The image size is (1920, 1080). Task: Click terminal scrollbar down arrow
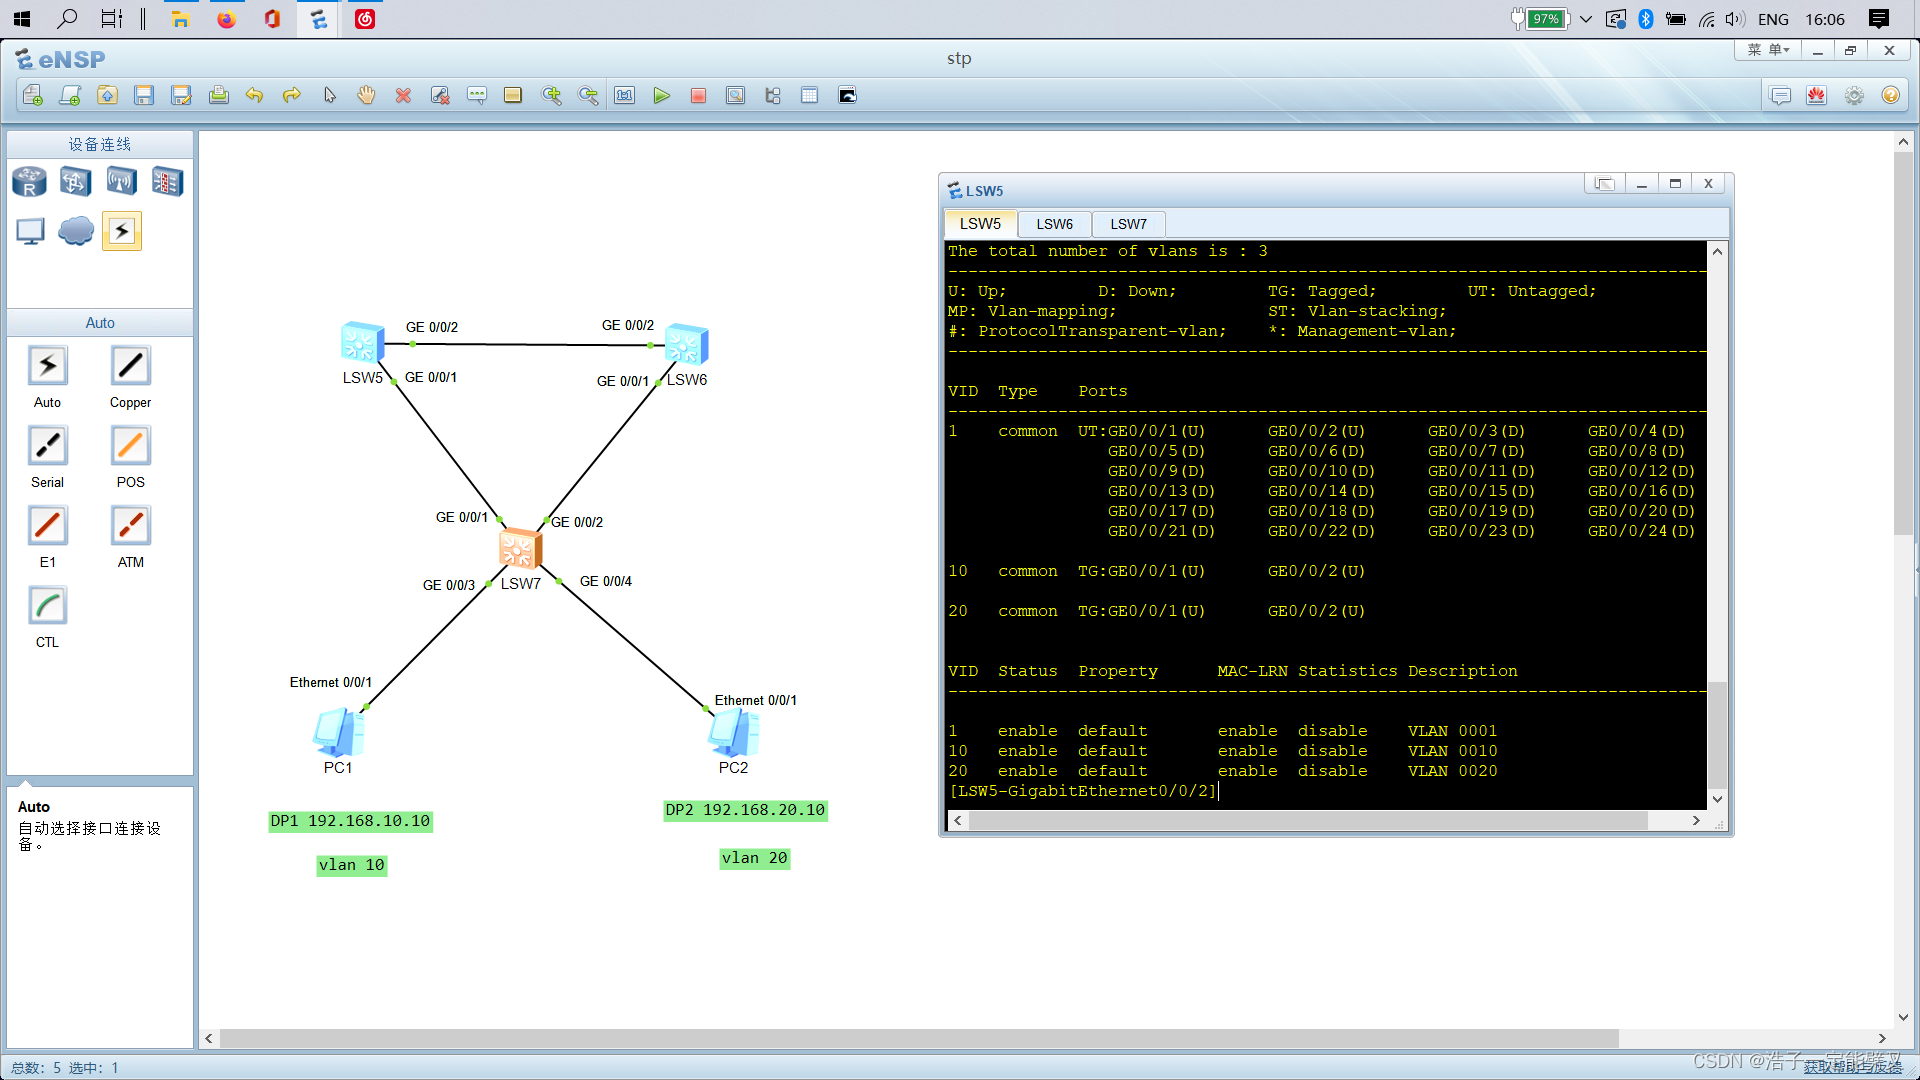pos(1717,799)
